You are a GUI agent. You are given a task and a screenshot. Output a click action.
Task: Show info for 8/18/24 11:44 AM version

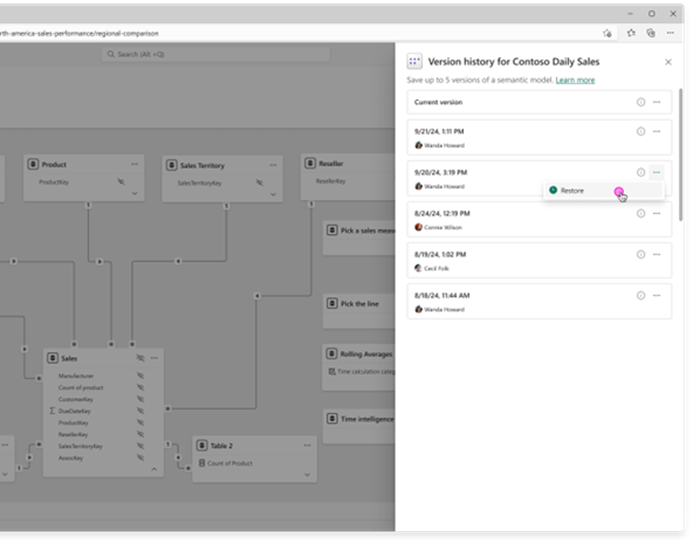click(641, 296)
